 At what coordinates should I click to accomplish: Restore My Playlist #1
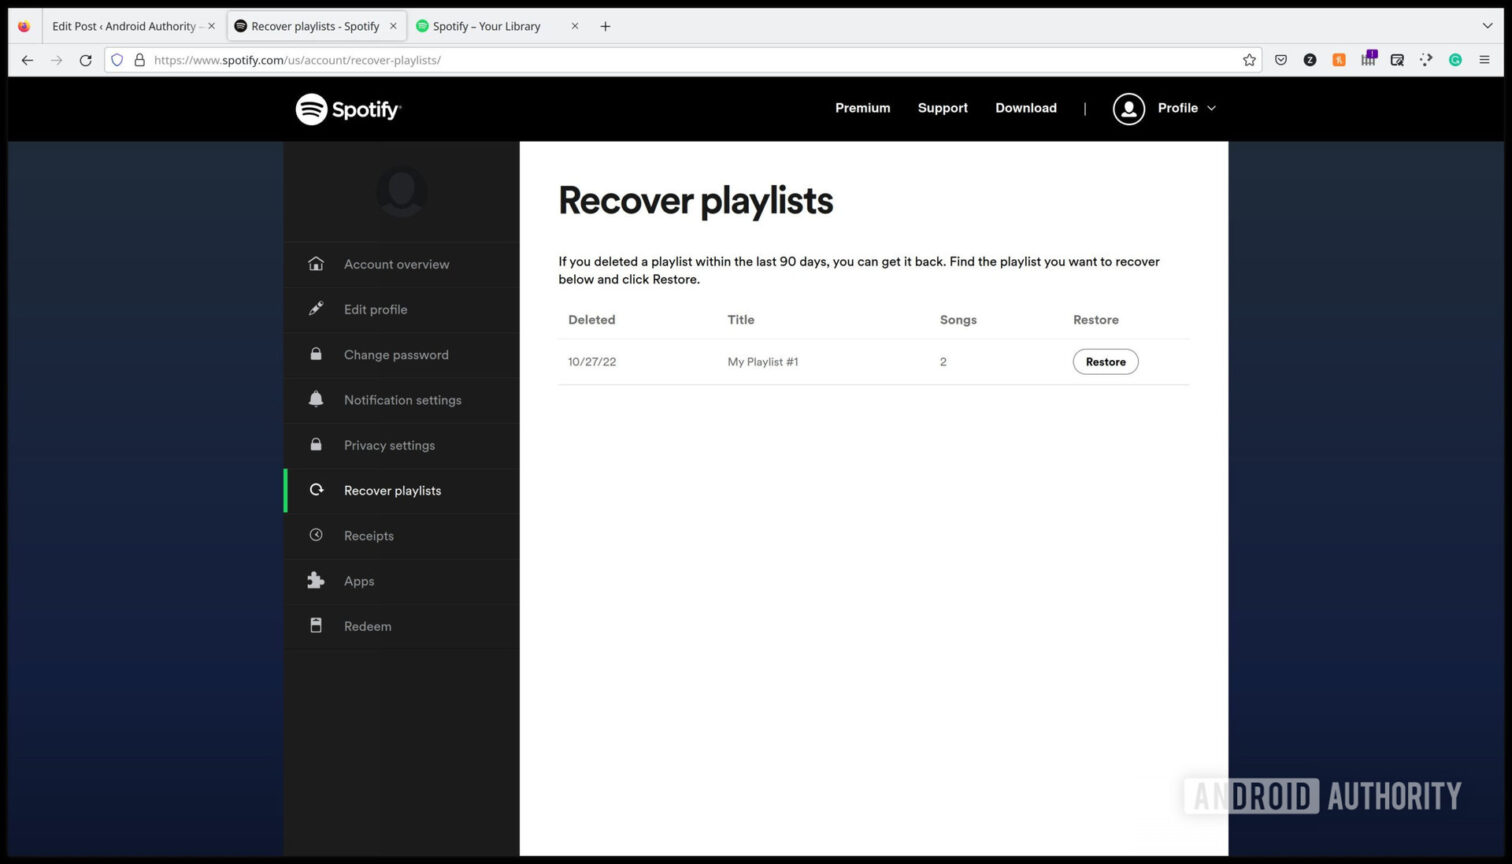1105,362
